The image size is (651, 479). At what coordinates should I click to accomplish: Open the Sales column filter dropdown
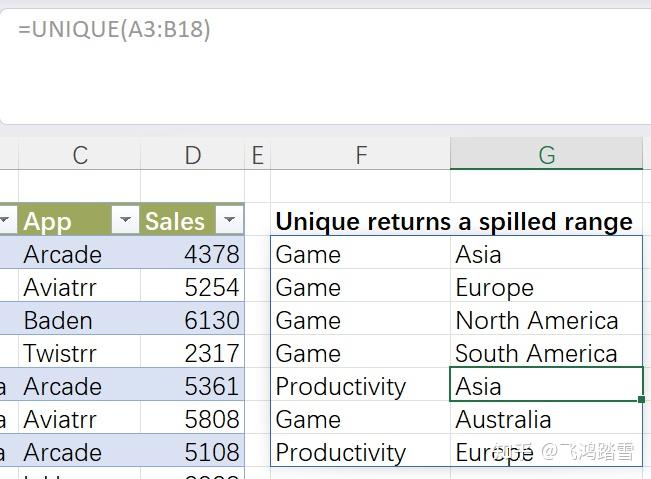point(230,221)
